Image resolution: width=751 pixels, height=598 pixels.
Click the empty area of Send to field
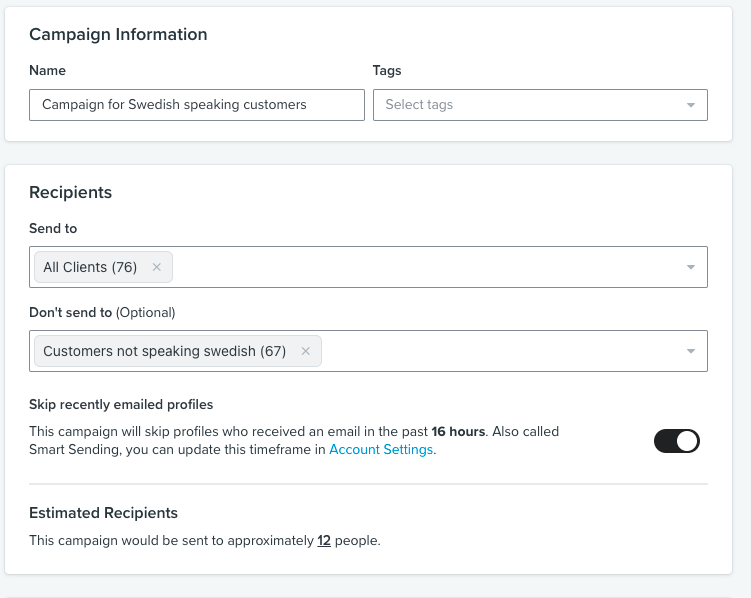coord(420,267)
